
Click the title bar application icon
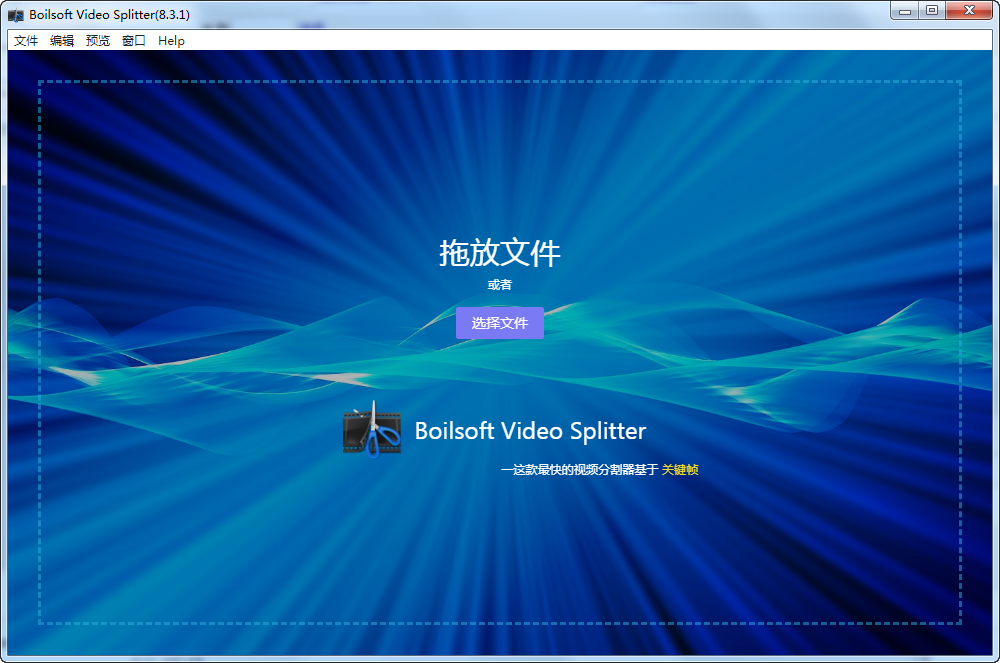(x=16, y=15)
